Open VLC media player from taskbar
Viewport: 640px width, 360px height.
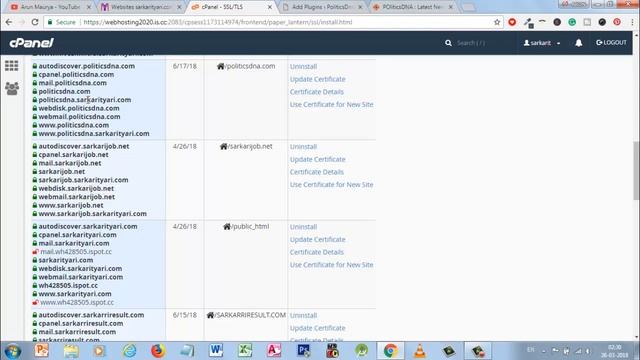[420, 351]
